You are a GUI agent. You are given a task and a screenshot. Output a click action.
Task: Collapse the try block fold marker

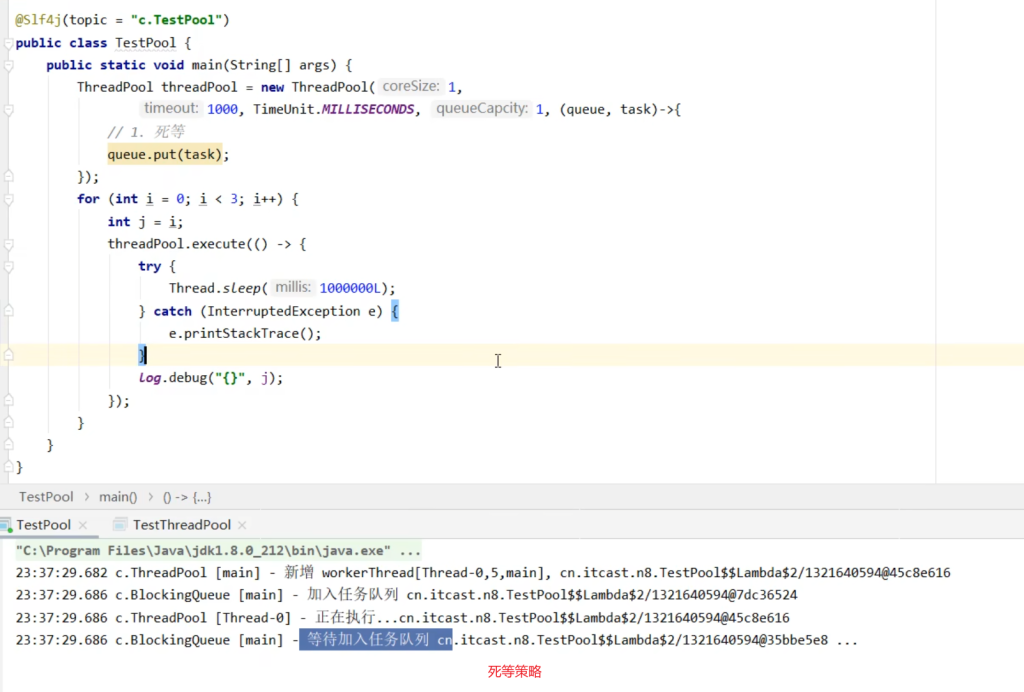8,266
